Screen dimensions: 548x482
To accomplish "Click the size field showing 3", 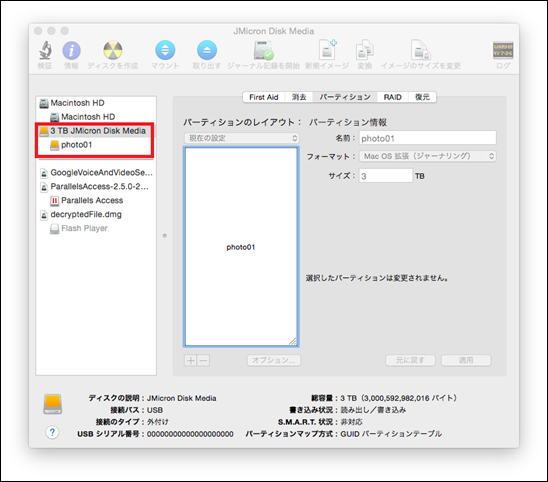I will [386, 175].
